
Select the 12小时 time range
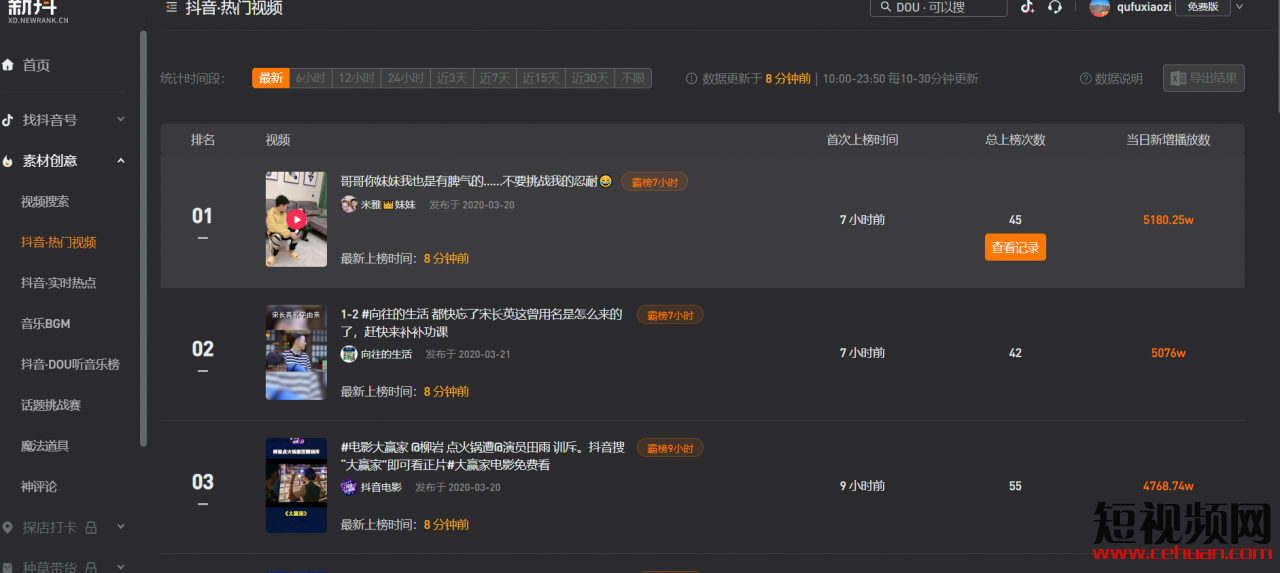(356, 78)
